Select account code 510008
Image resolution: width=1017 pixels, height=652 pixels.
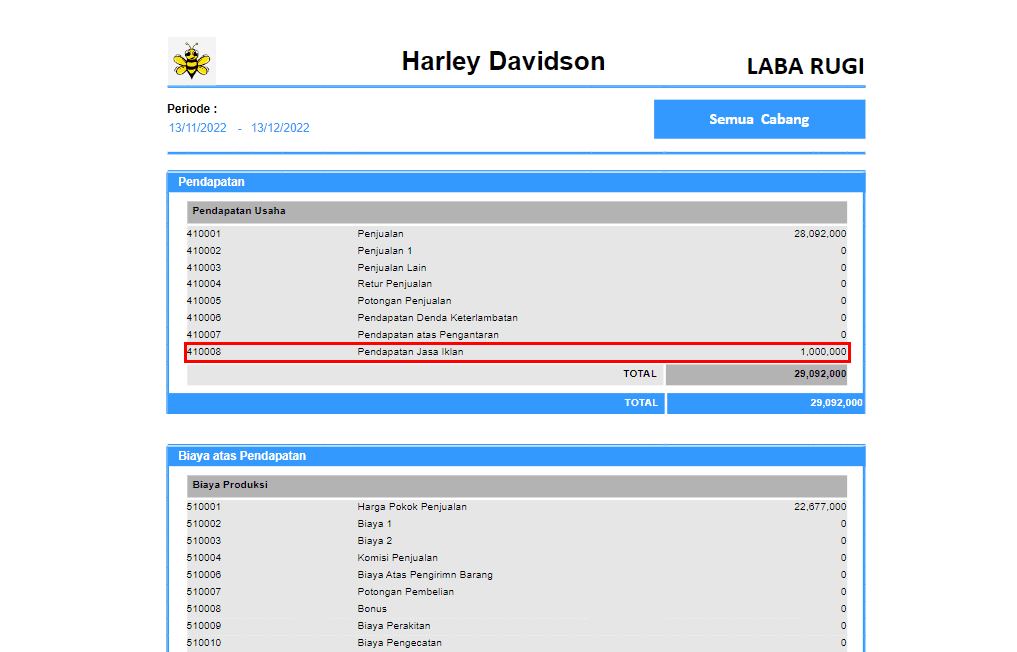[204, 609]
